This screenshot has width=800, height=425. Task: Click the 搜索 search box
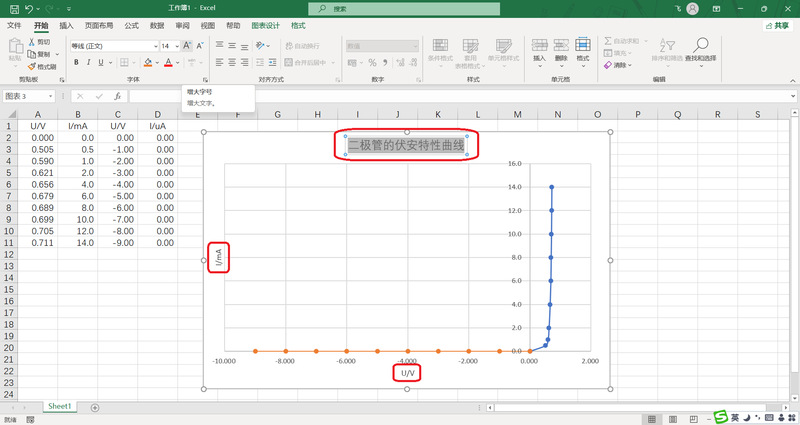point(404,9)
